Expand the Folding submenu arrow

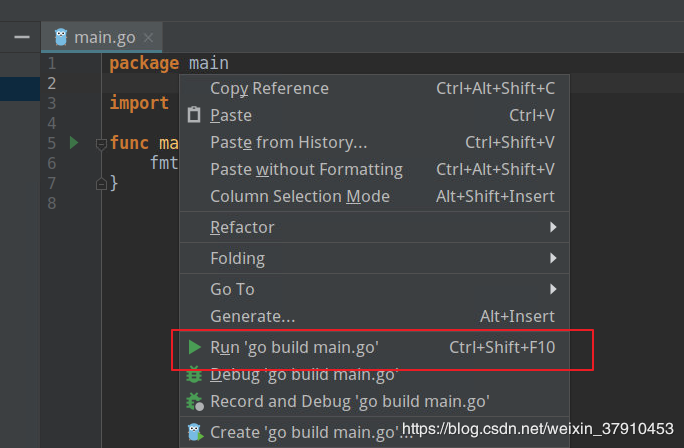coord(553,258)
